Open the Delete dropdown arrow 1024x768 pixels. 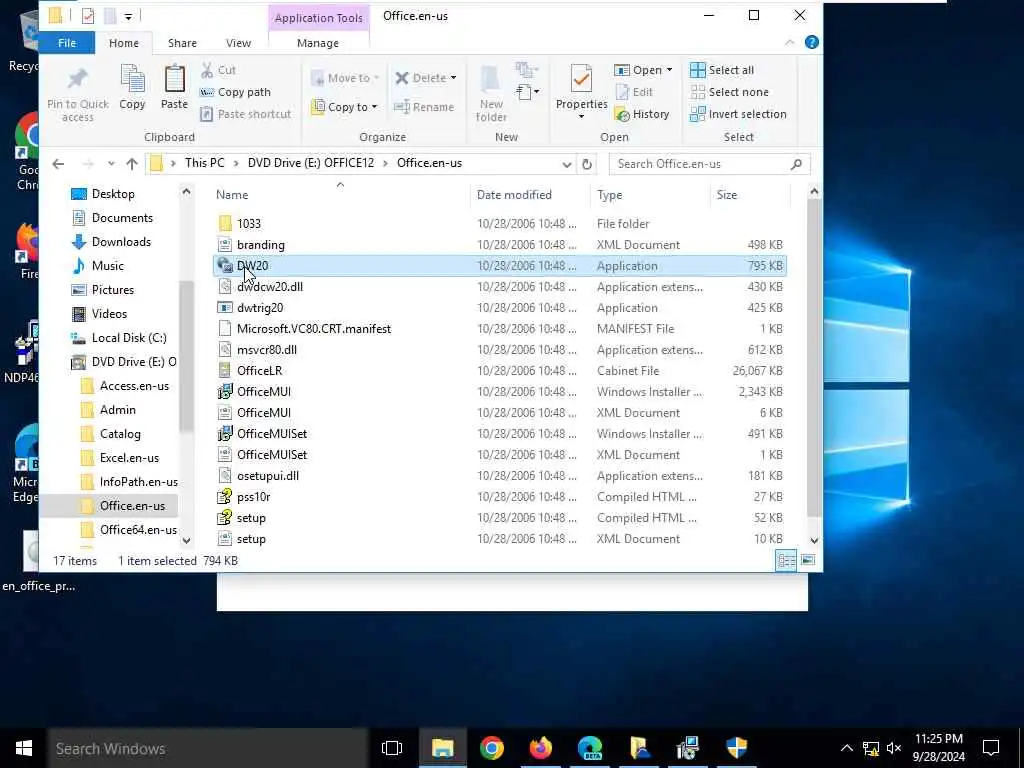[453, 78]
